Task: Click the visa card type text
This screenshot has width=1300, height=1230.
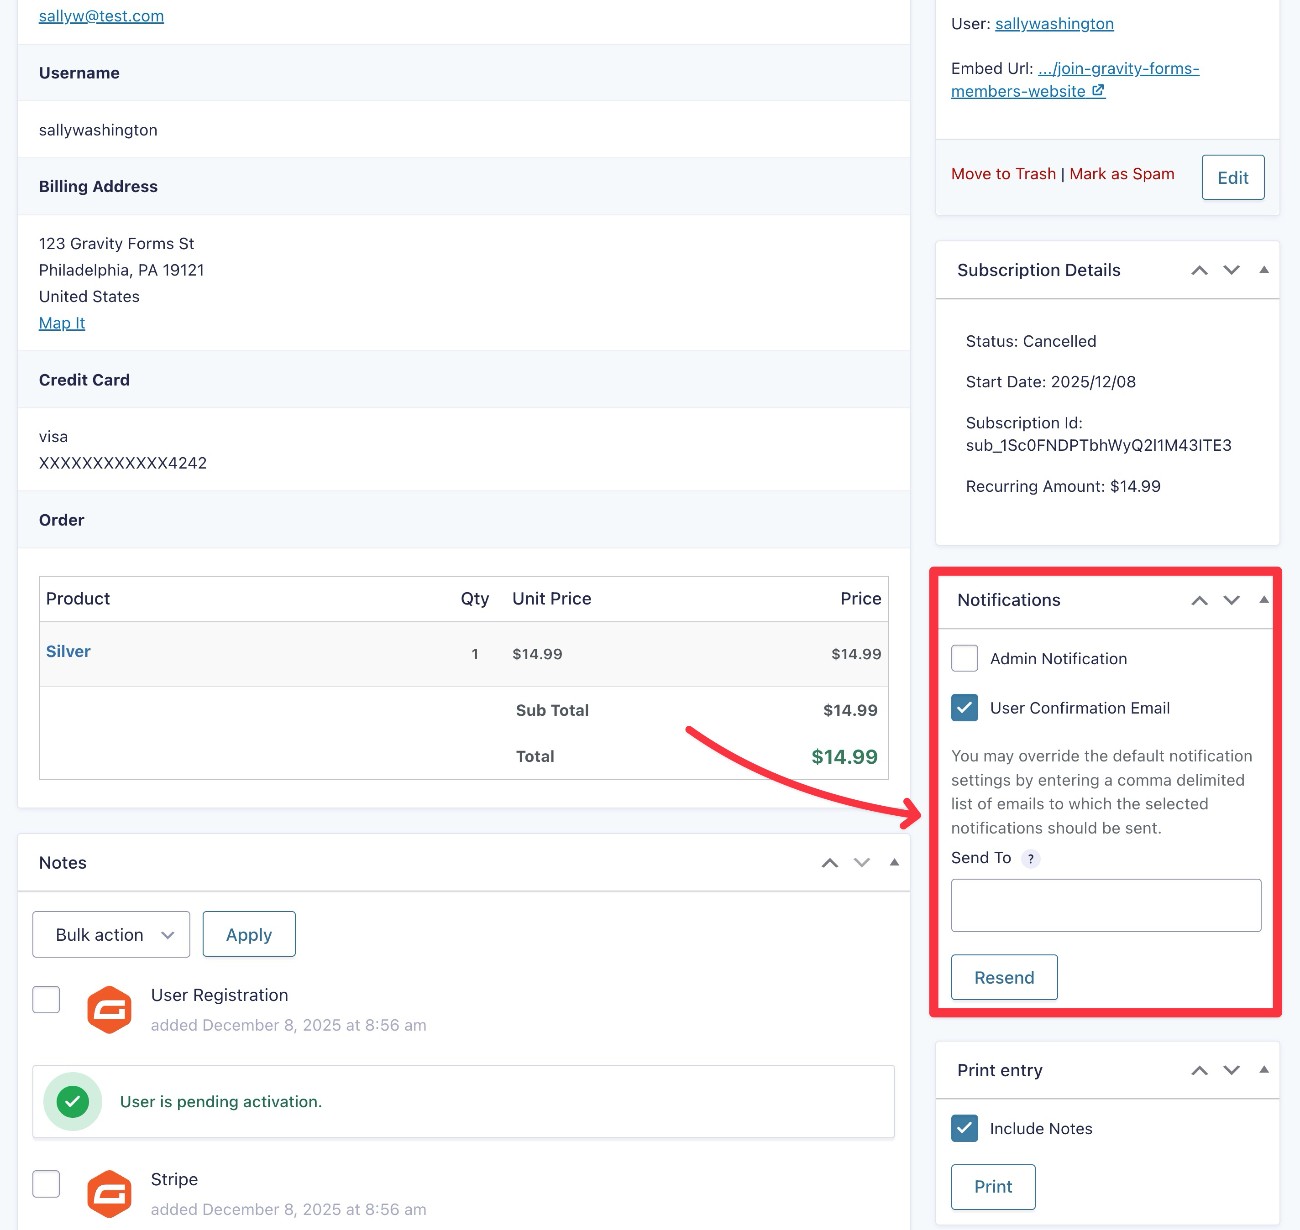Action: (x=53, y=437)
